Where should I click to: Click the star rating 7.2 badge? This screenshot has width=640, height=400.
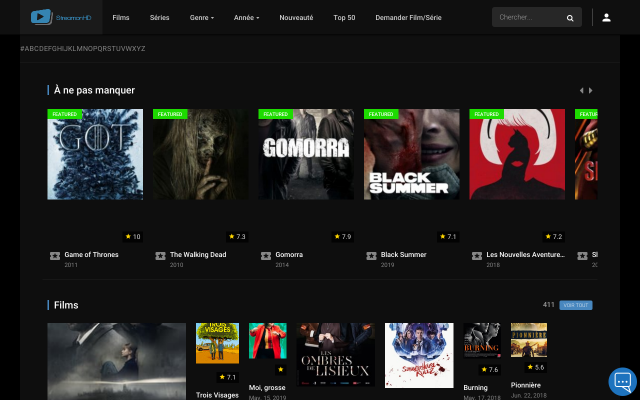[x=553, y=237]
